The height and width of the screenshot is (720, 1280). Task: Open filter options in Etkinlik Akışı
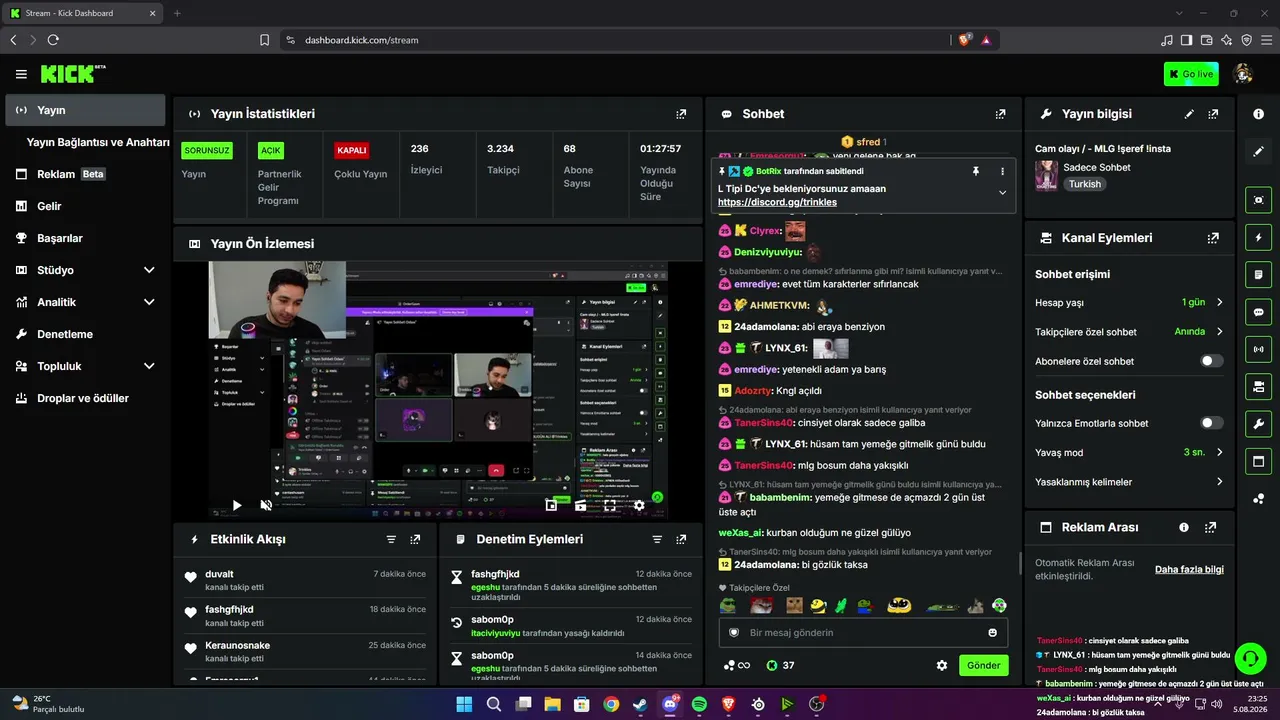point(391,539)
